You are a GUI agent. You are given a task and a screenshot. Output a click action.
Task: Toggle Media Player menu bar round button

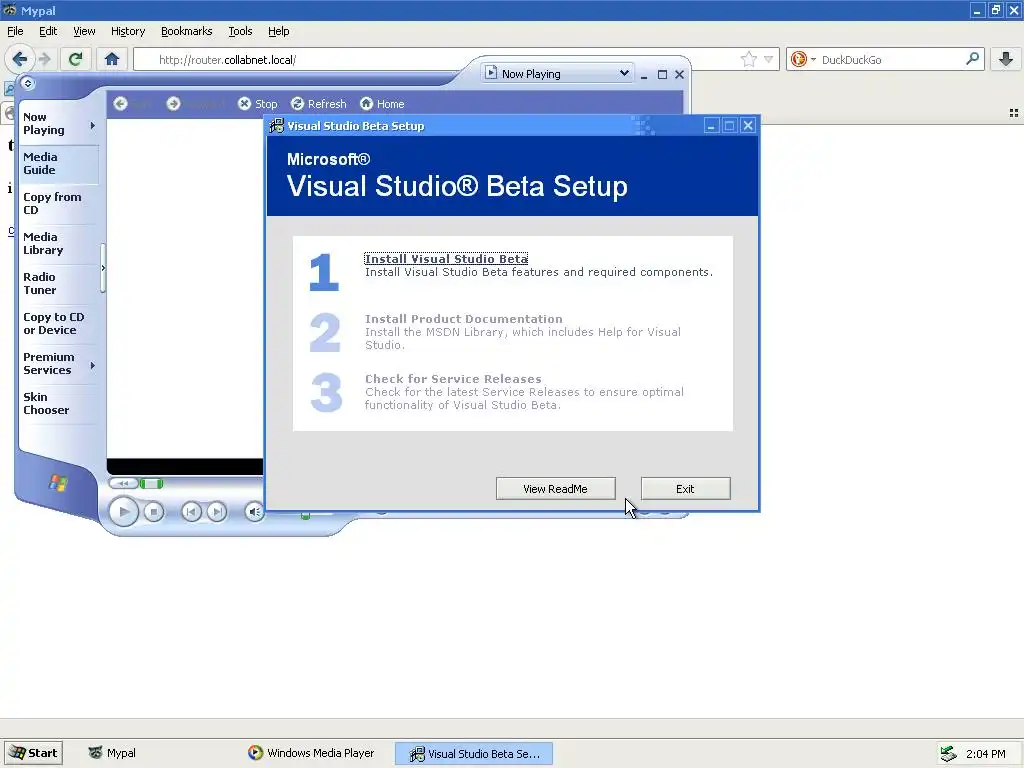[x=27, y=83]
